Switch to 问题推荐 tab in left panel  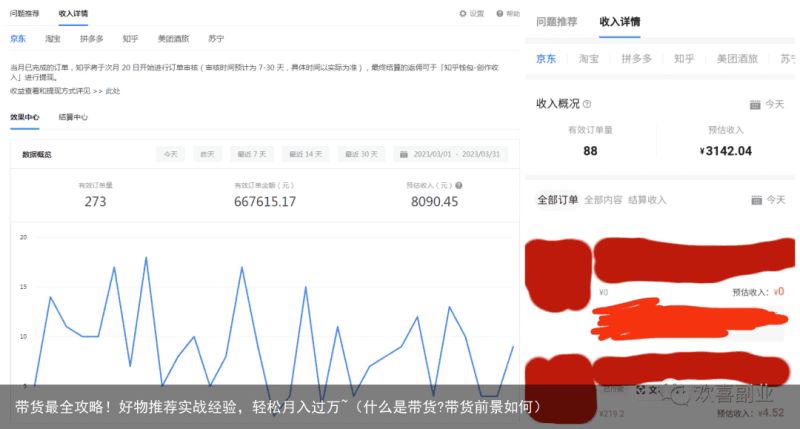[24, 13]
